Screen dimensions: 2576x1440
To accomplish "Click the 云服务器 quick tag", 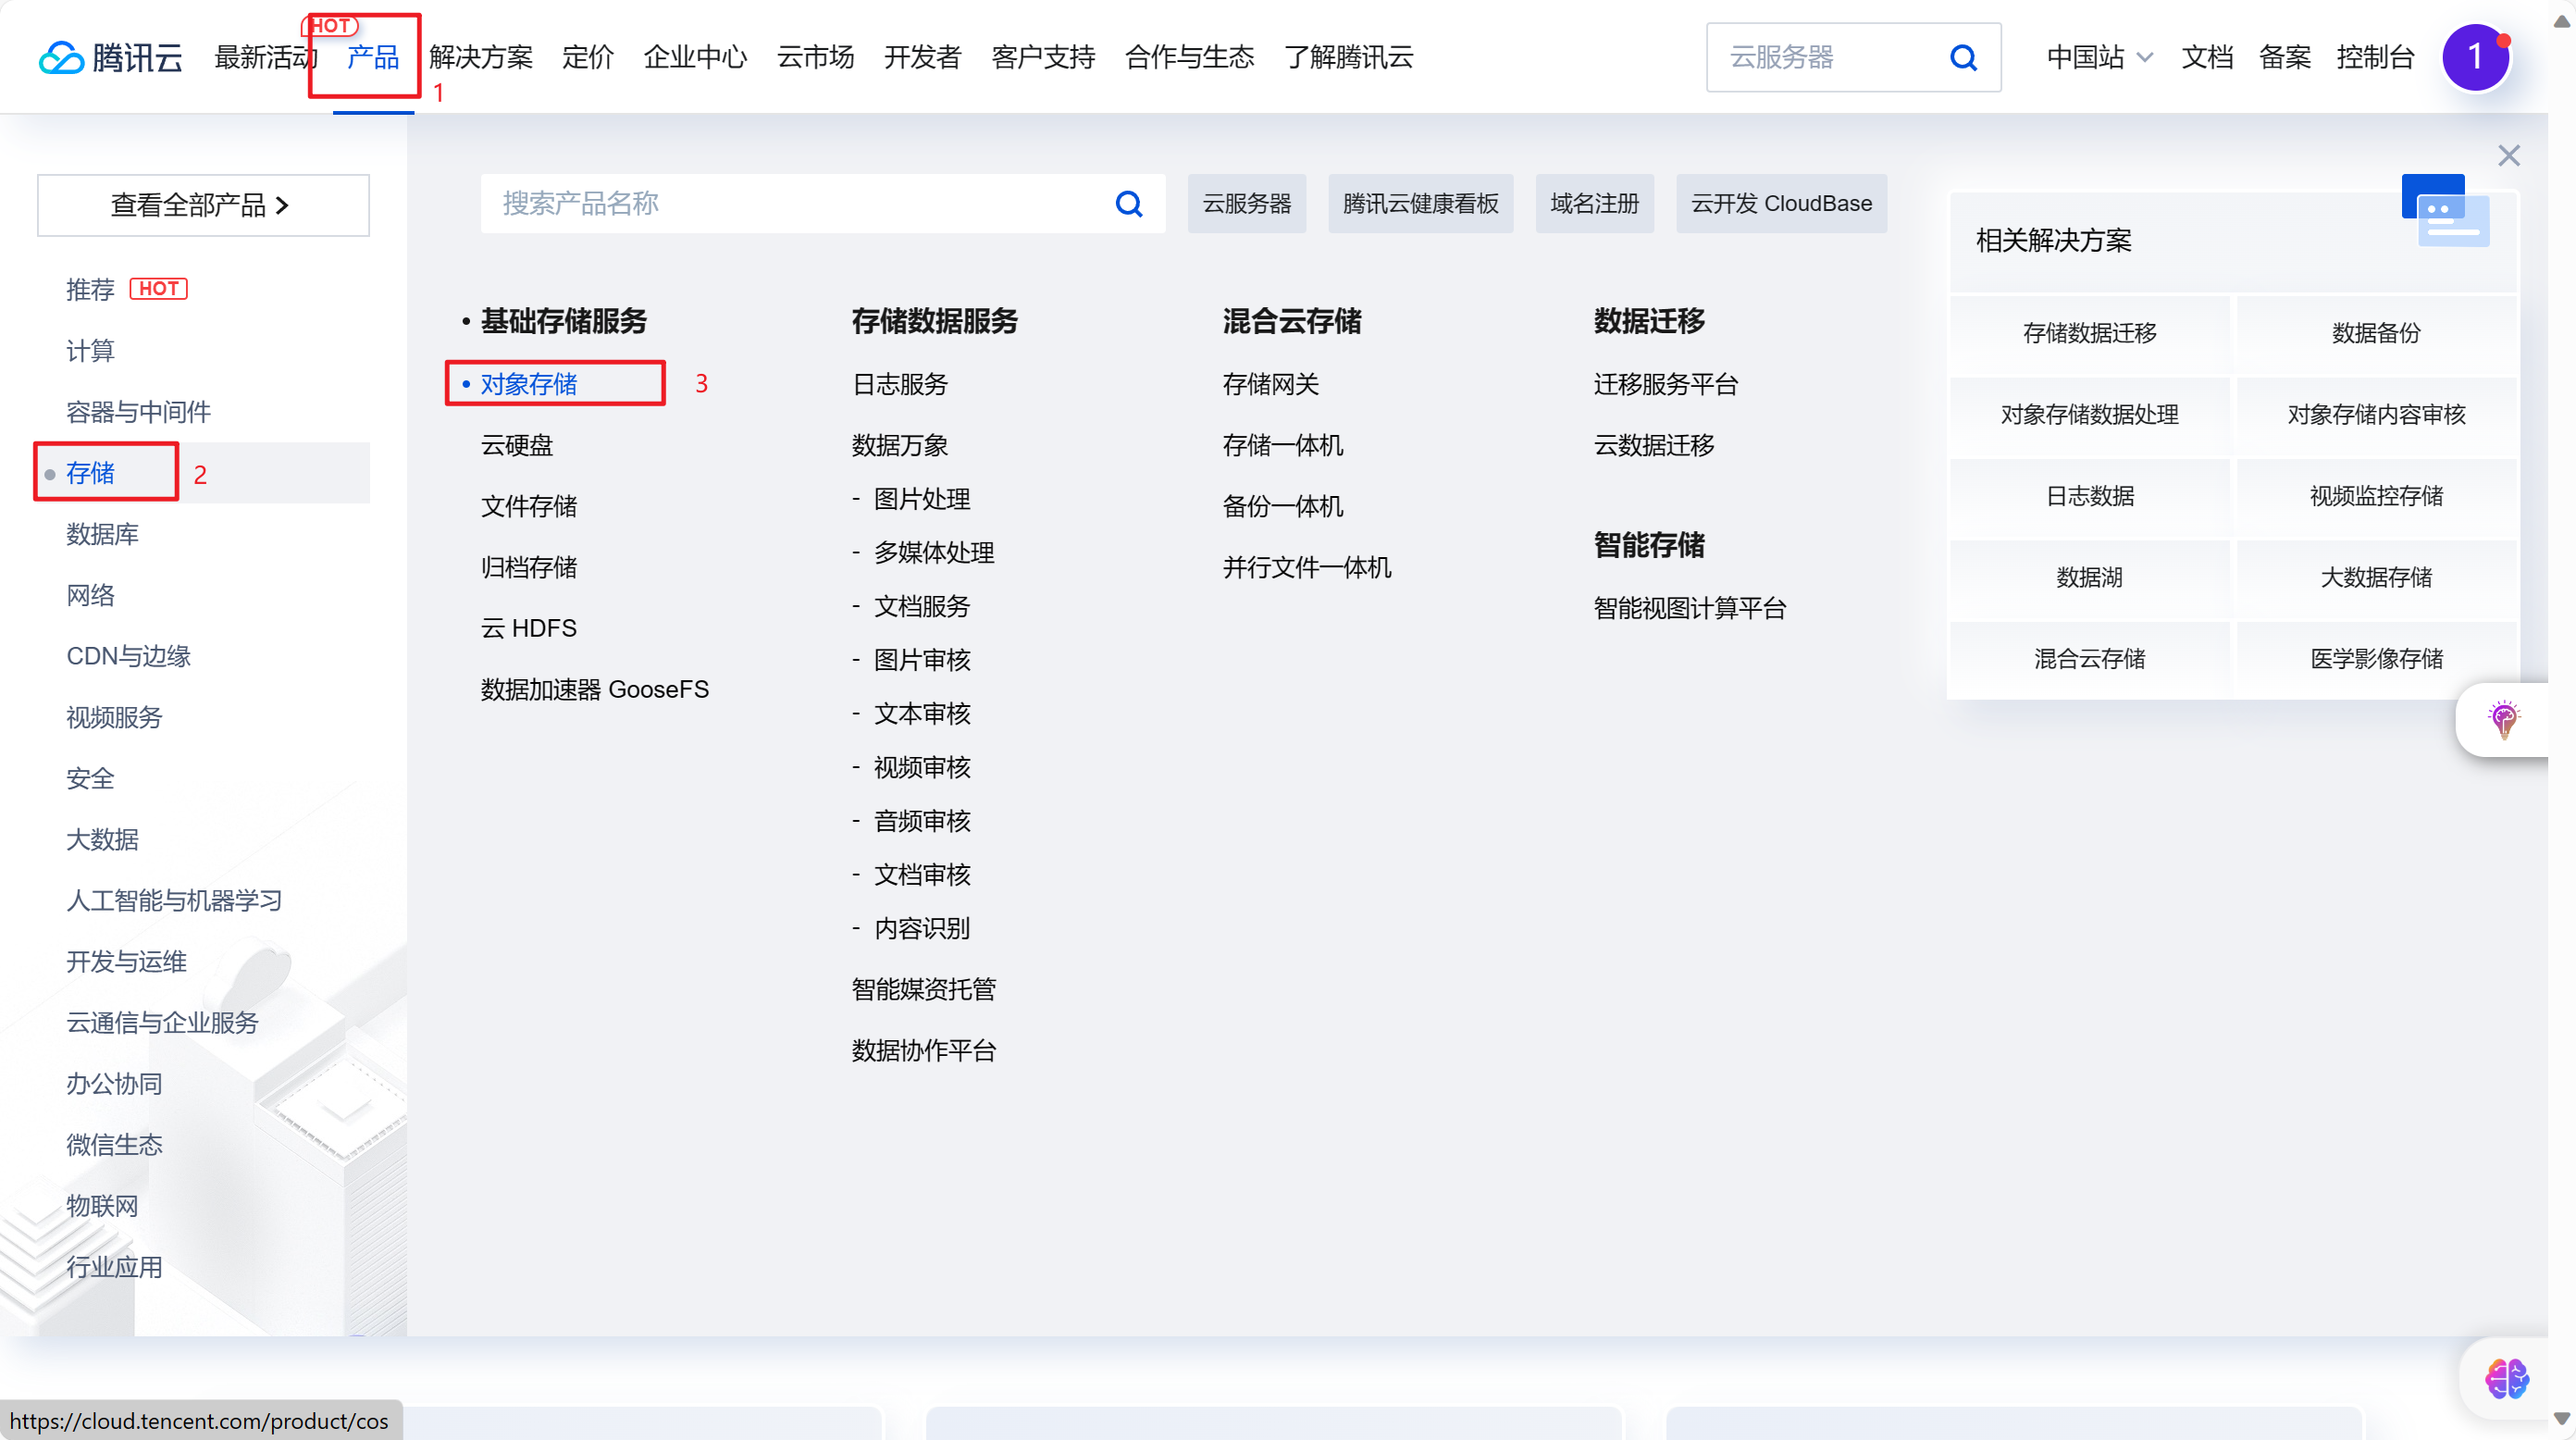I will click(1246, 204).
